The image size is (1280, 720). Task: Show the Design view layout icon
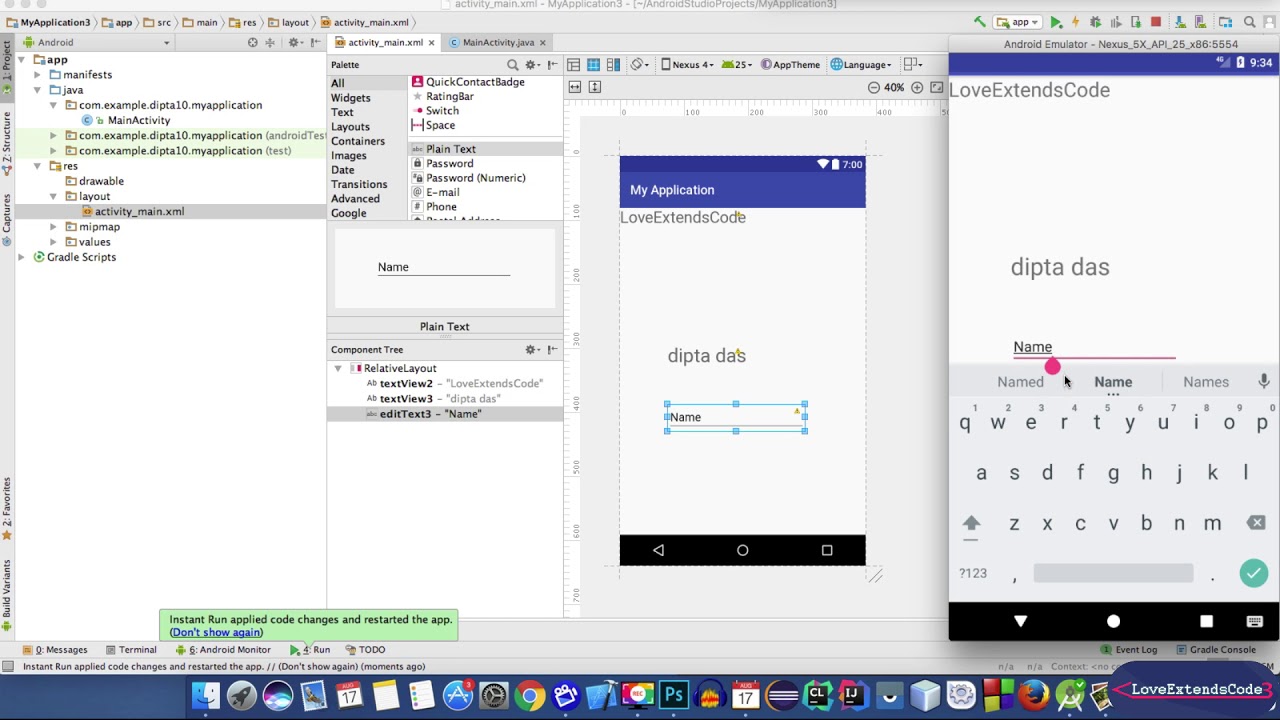573,64
